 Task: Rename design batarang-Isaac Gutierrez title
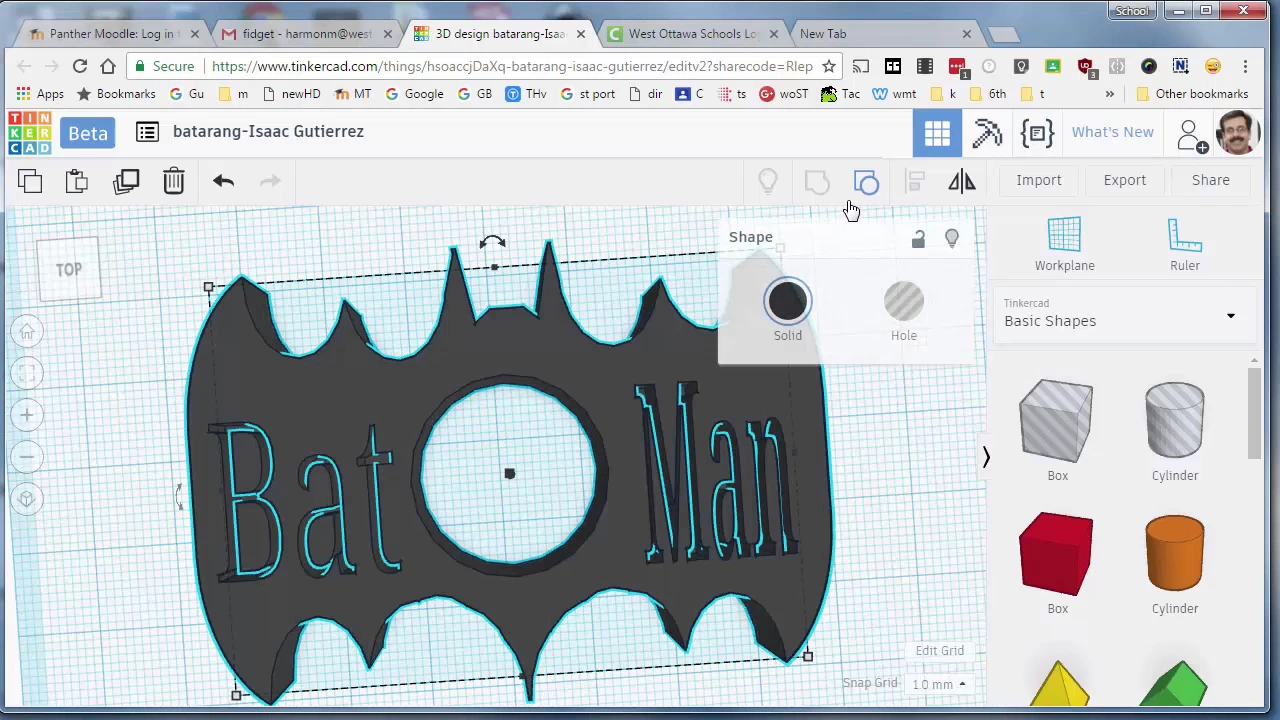click(x=268, y=131)
